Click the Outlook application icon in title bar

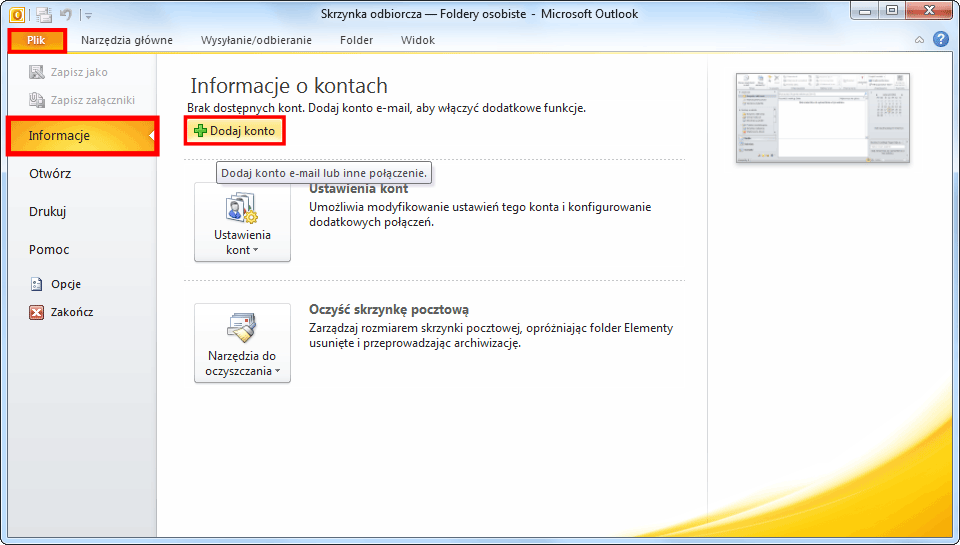pos(17,13)
